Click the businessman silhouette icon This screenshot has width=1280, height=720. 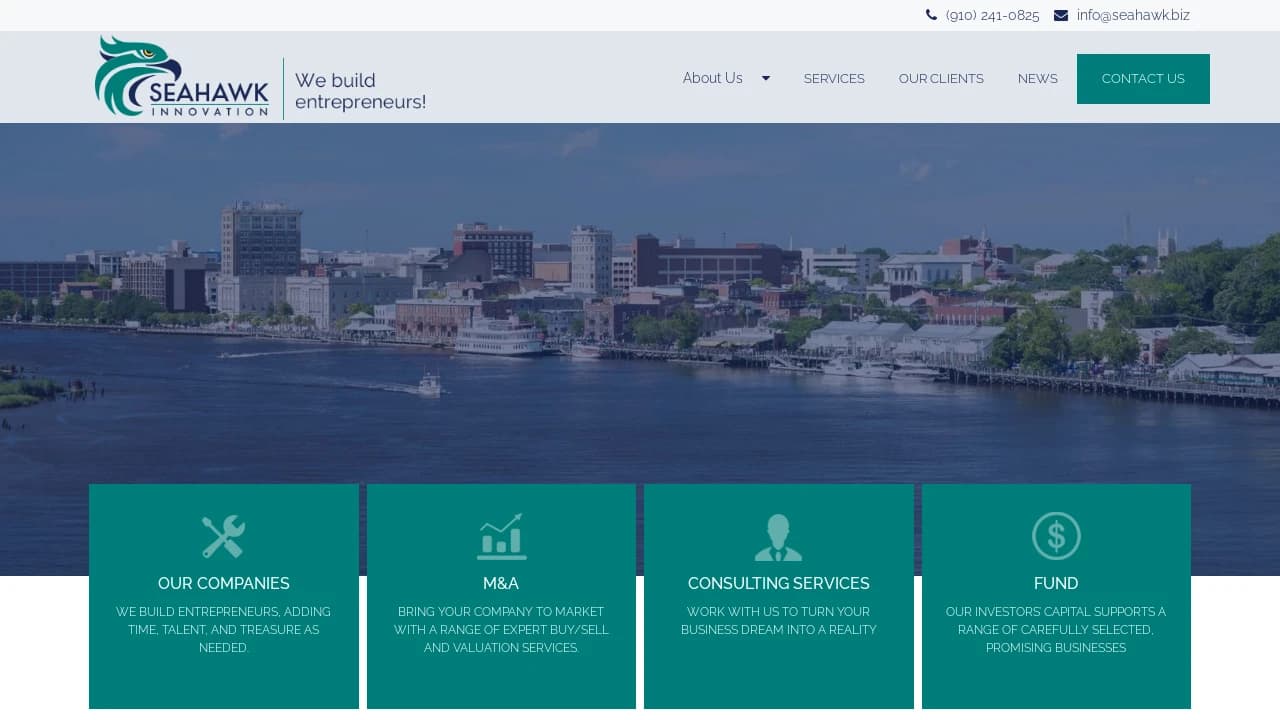coord(778,537)
